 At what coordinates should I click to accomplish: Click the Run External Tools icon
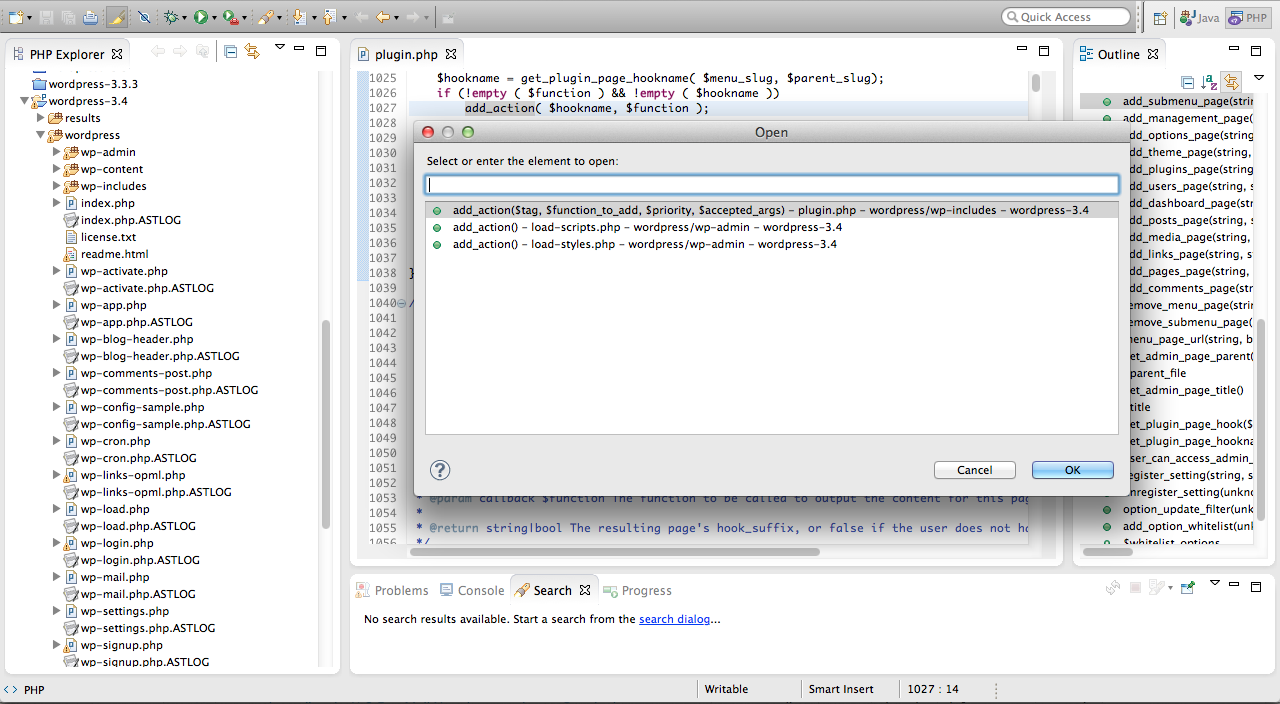click(230, 17)
